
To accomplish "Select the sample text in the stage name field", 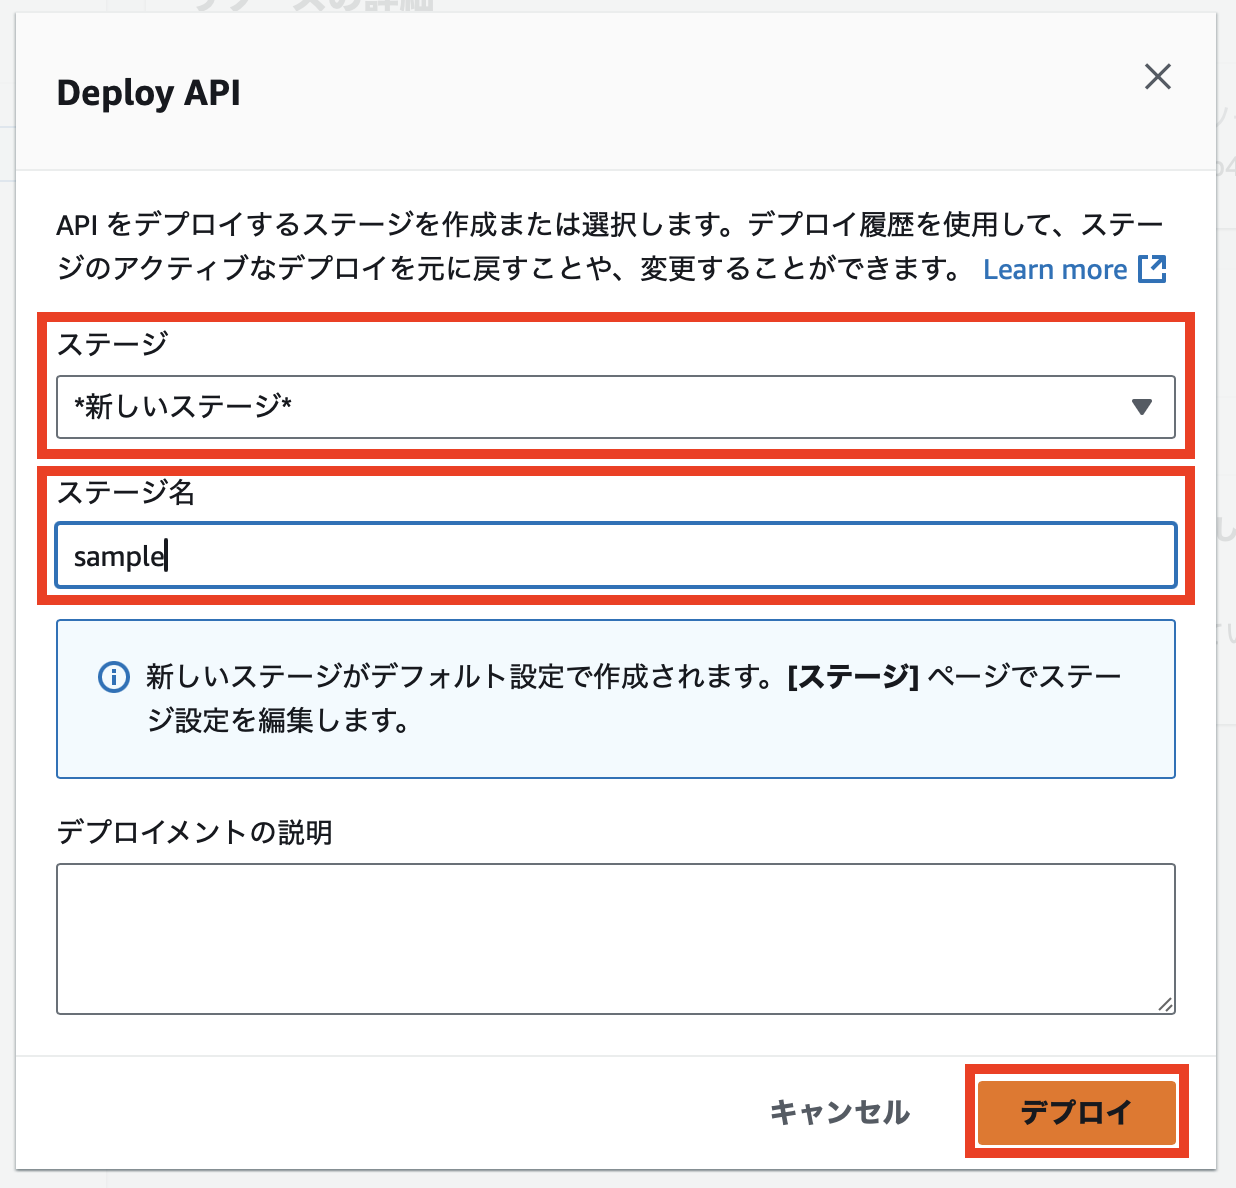I will (117, 555).
